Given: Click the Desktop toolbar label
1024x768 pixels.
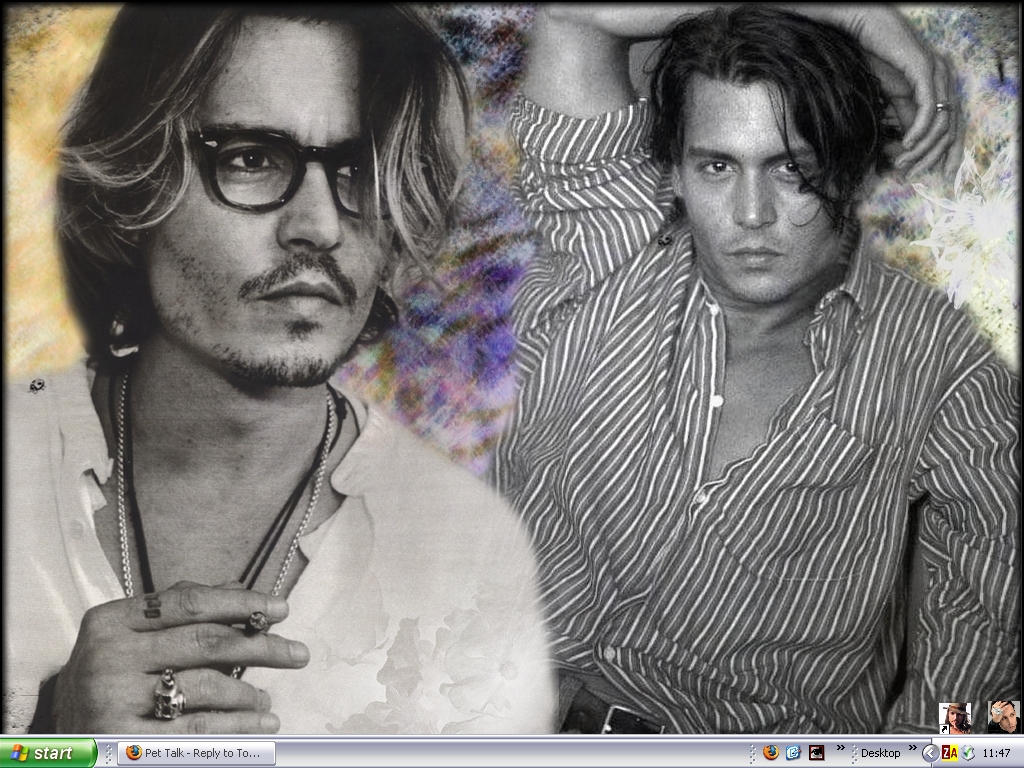Looking at the screenshot, I should [880, 753].
